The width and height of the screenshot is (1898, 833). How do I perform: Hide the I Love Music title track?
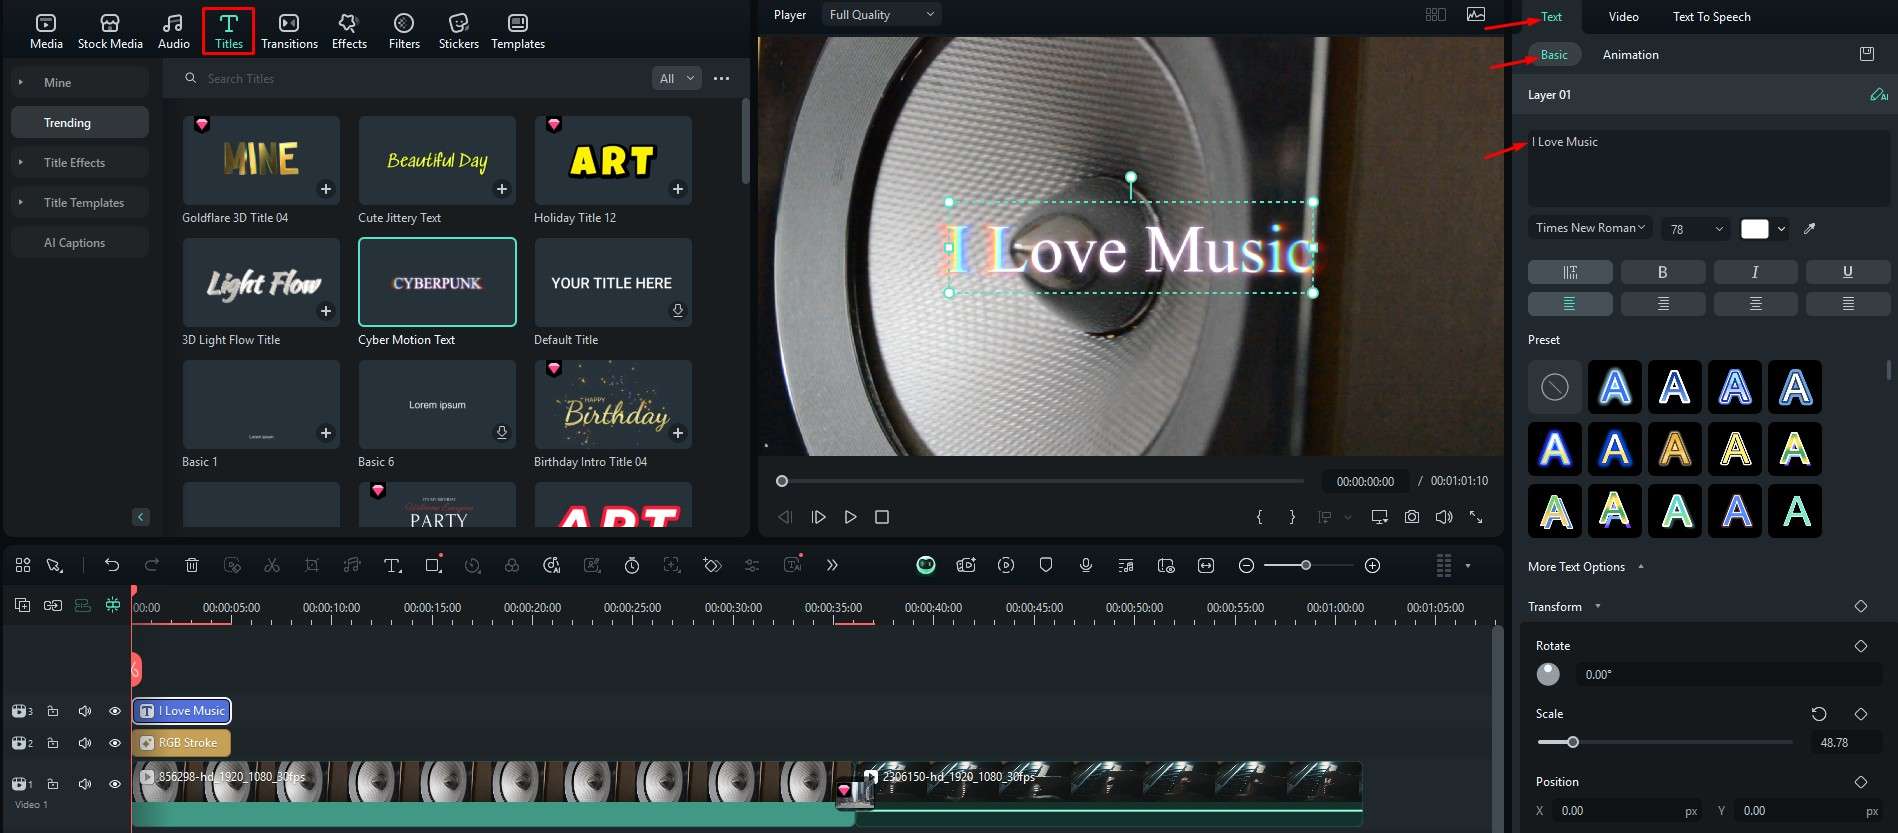(x=115, y=711)
